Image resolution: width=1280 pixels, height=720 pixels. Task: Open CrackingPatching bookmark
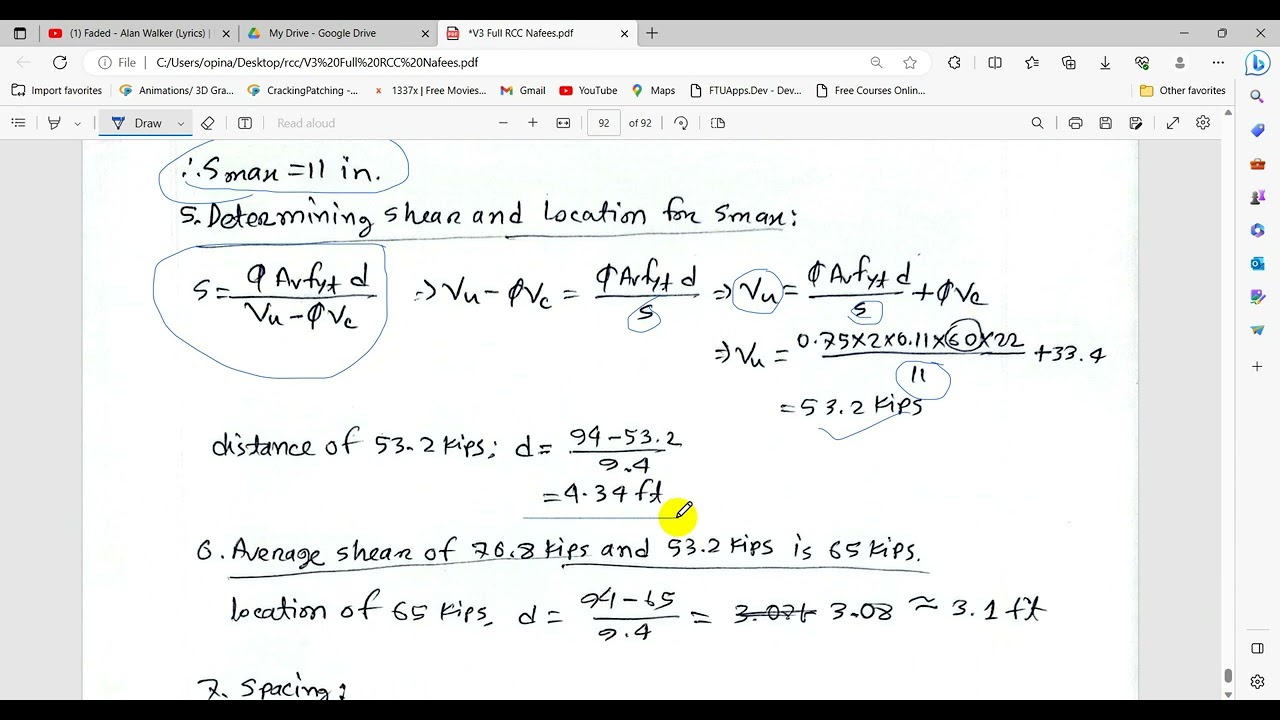303,90
